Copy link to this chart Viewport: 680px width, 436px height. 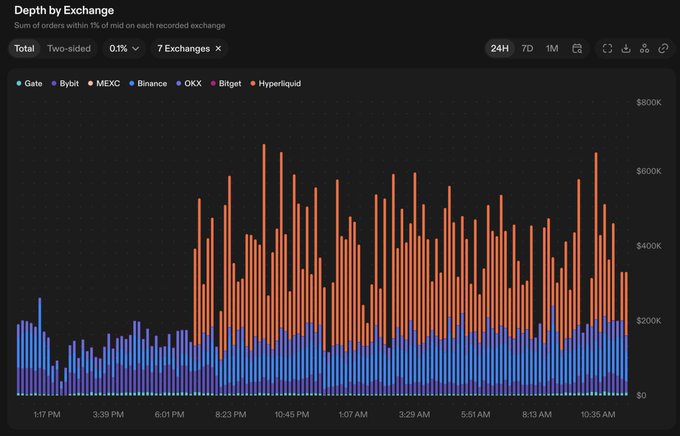click(x=663, y=49)
